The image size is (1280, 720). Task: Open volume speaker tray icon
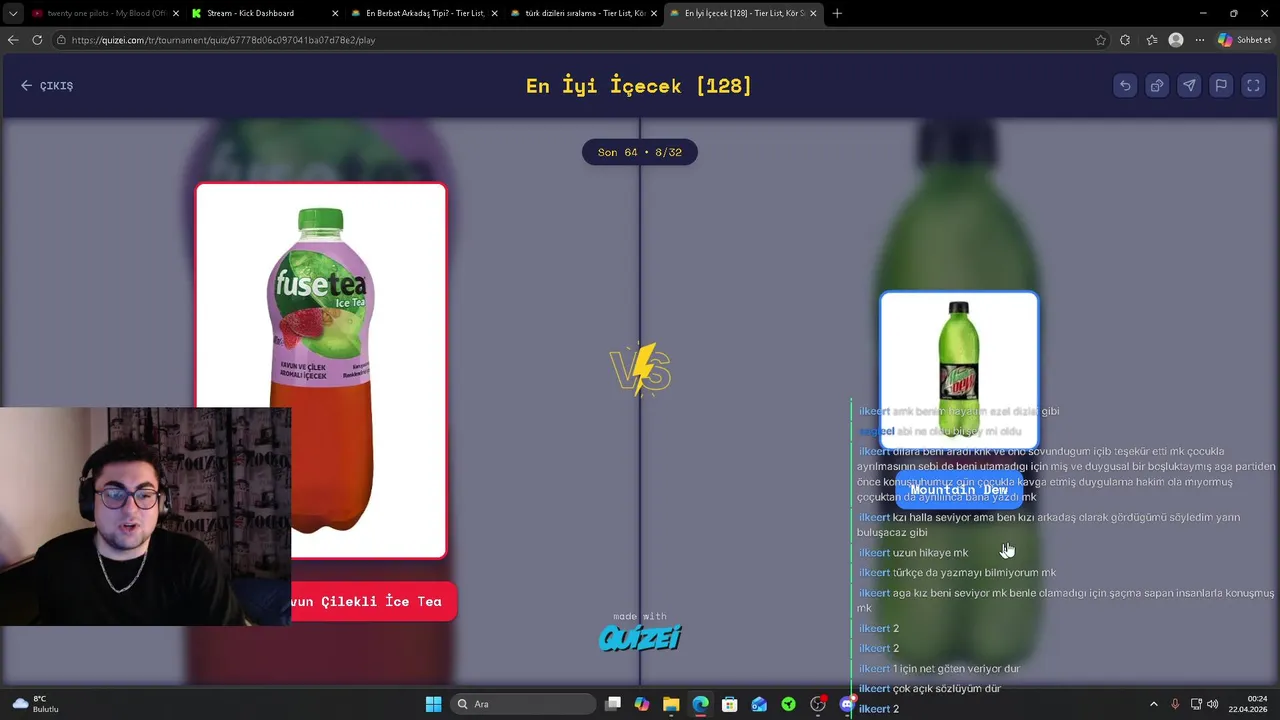pyautogui.click(x=1213, y=704)
